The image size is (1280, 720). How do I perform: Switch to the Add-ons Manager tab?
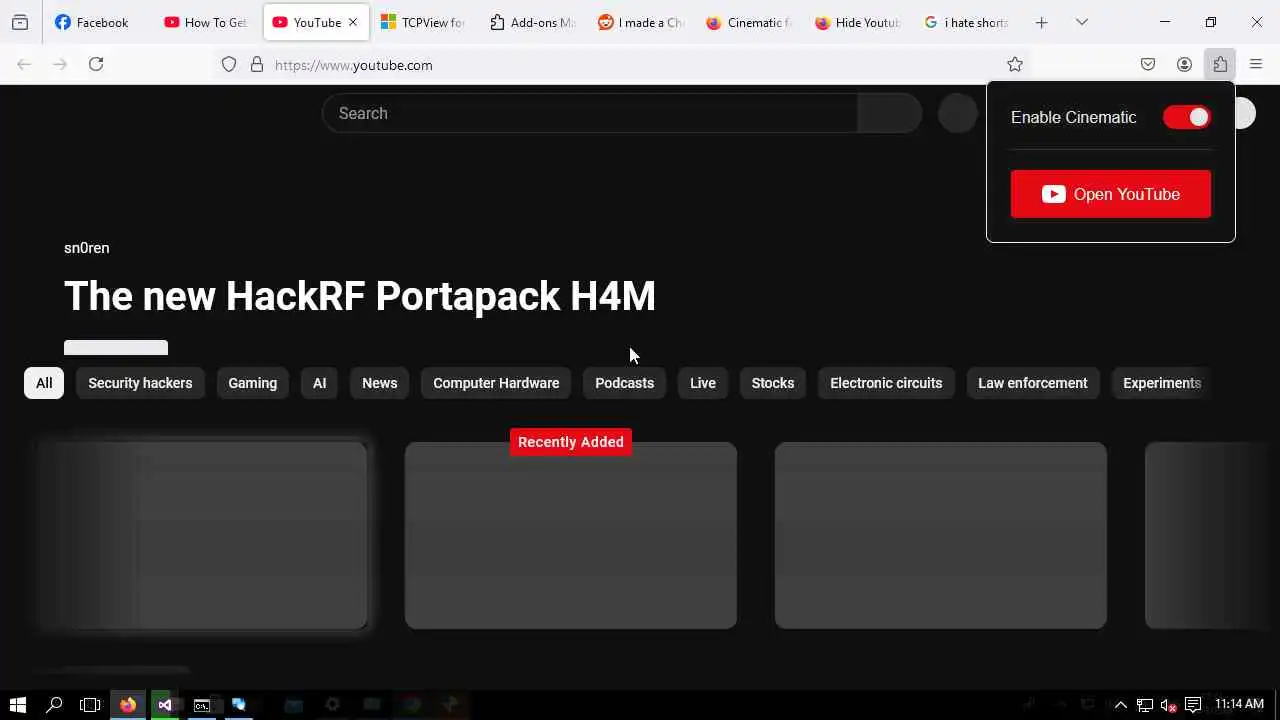pos(532,22)
